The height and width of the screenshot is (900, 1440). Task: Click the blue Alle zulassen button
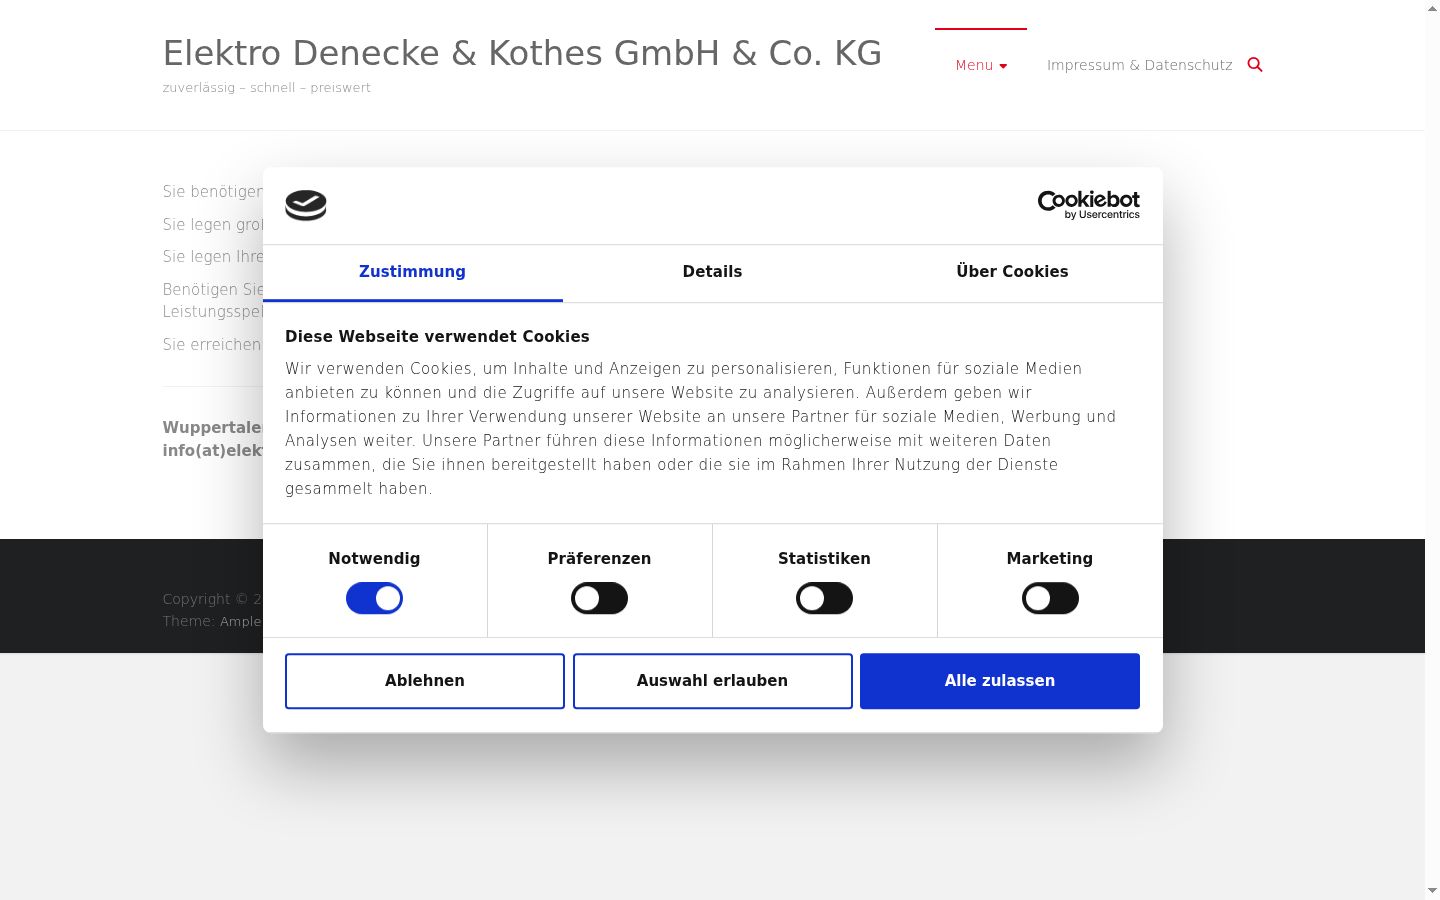pos(1000,681)
